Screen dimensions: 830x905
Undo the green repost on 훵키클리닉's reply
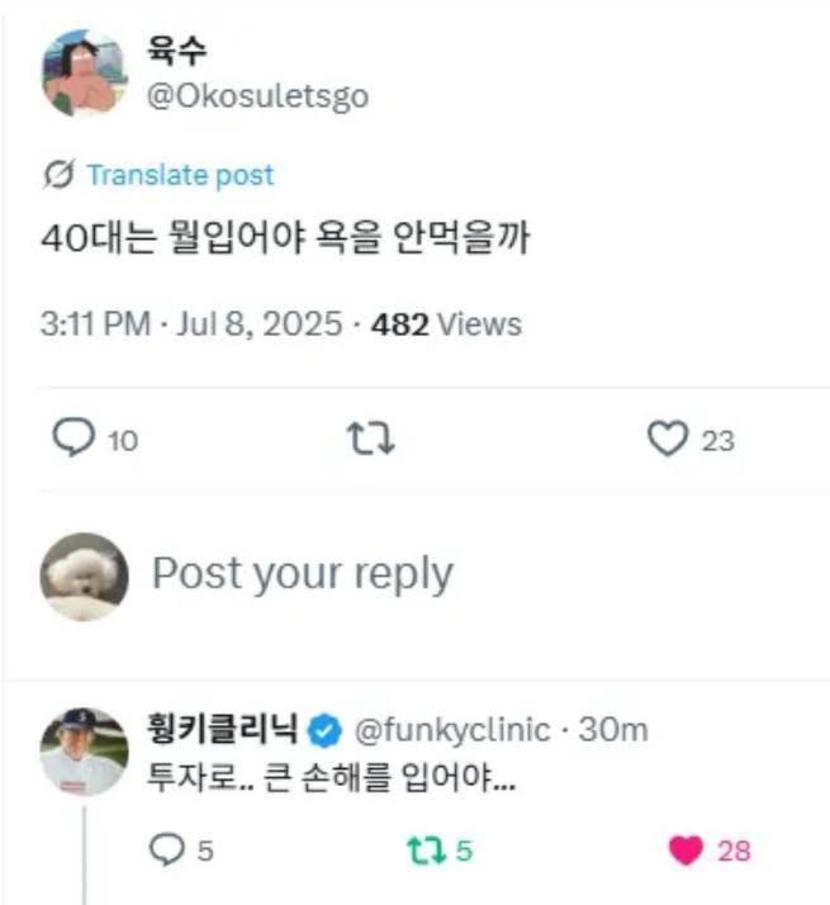point(425,850)
